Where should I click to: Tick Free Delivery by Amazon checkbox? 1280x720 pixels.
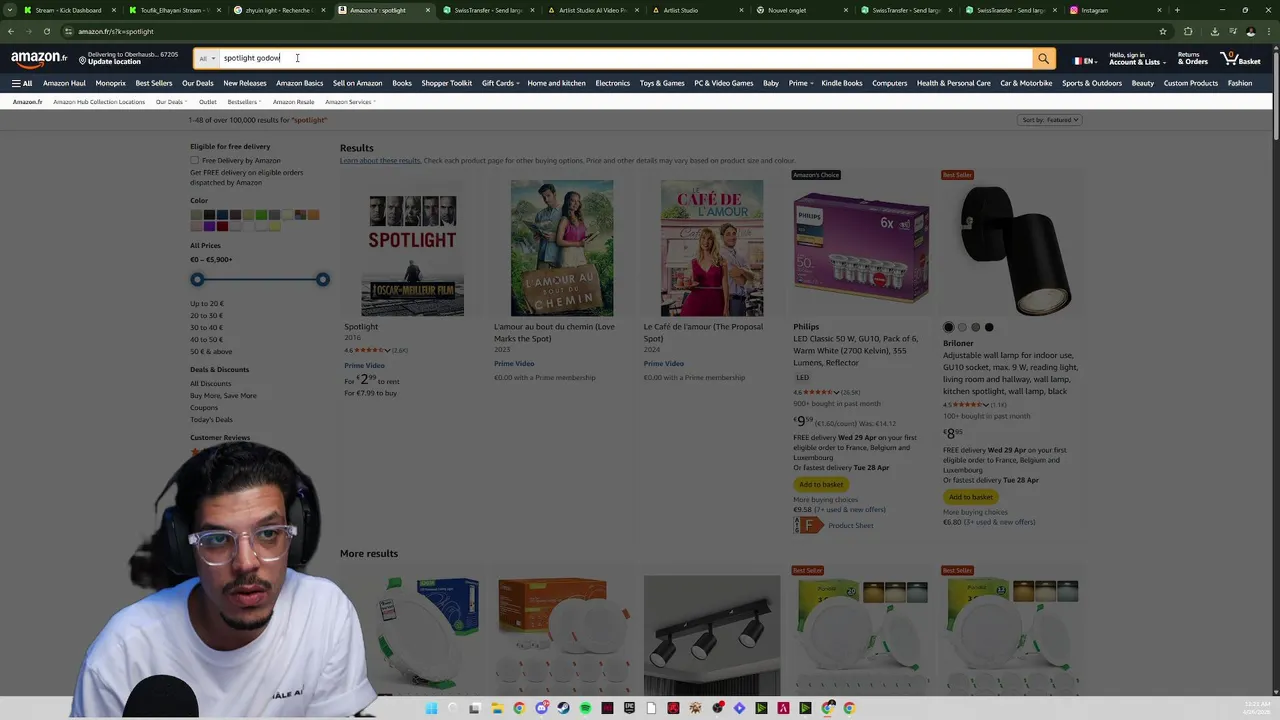coord(195,160)
